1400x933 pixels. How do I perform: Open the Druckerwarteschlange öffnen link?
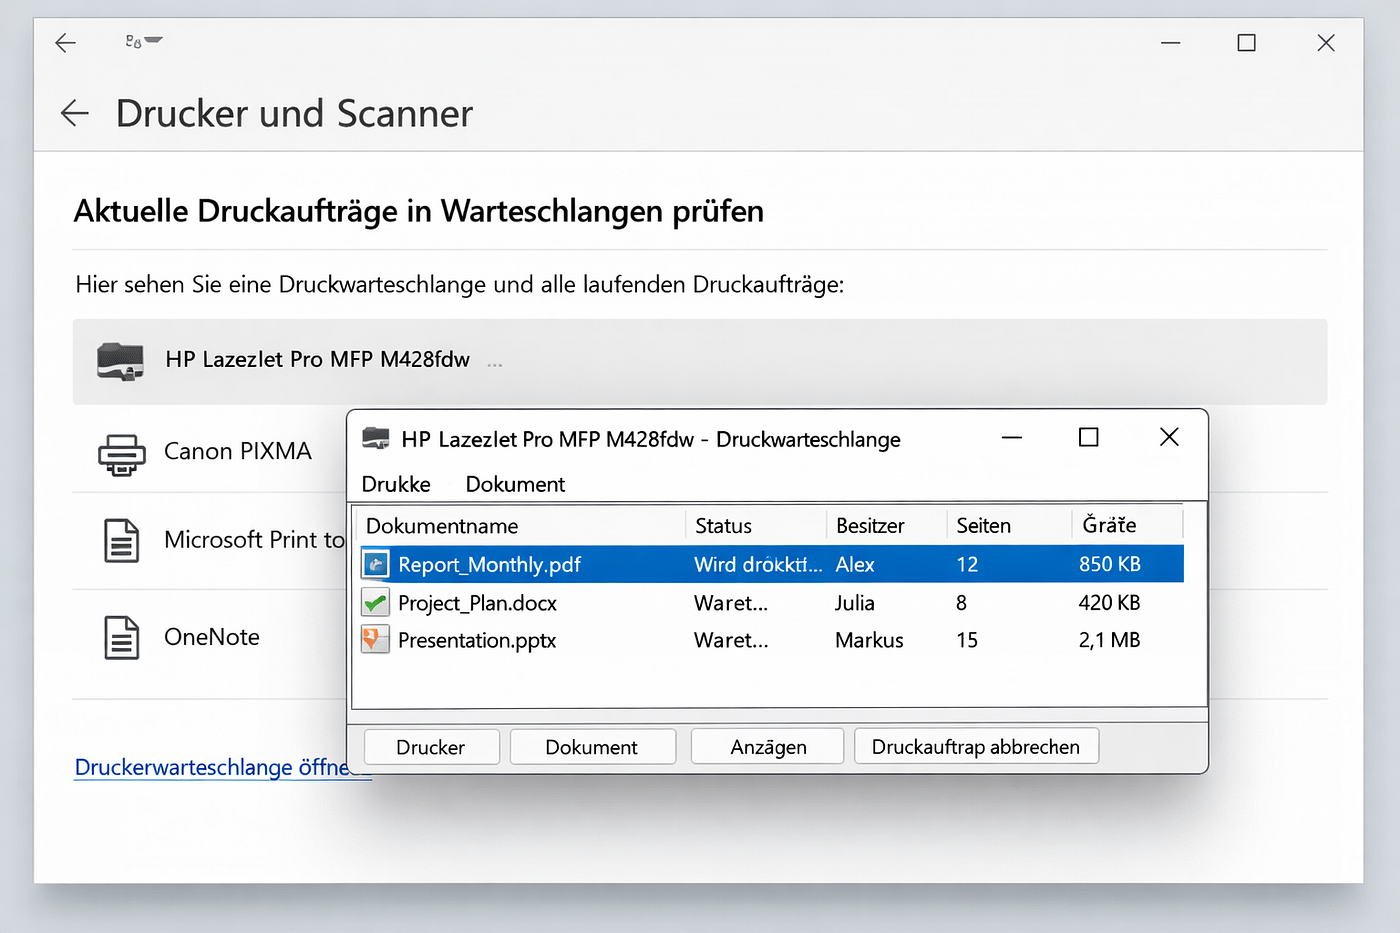coord(223,767)
